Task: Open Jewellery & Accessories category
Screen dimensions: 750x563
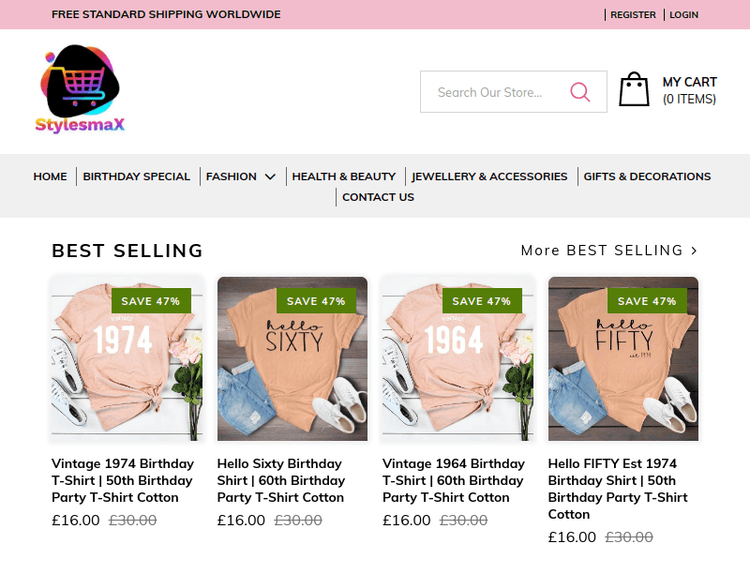Action: tap(489, 176)
